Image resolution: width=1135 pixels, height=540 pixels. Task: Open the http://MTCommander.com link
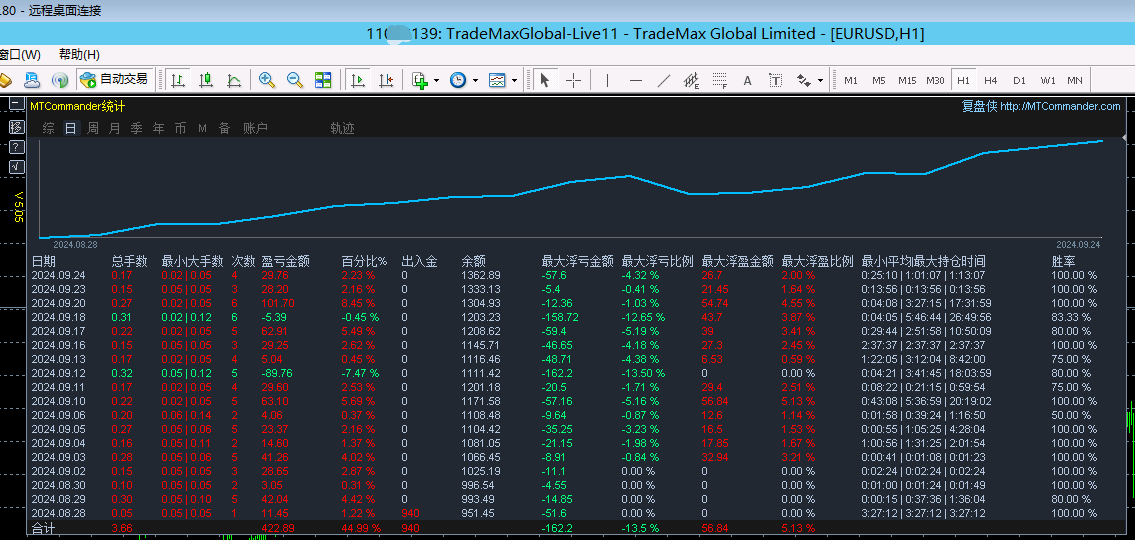coord(1060,106)
